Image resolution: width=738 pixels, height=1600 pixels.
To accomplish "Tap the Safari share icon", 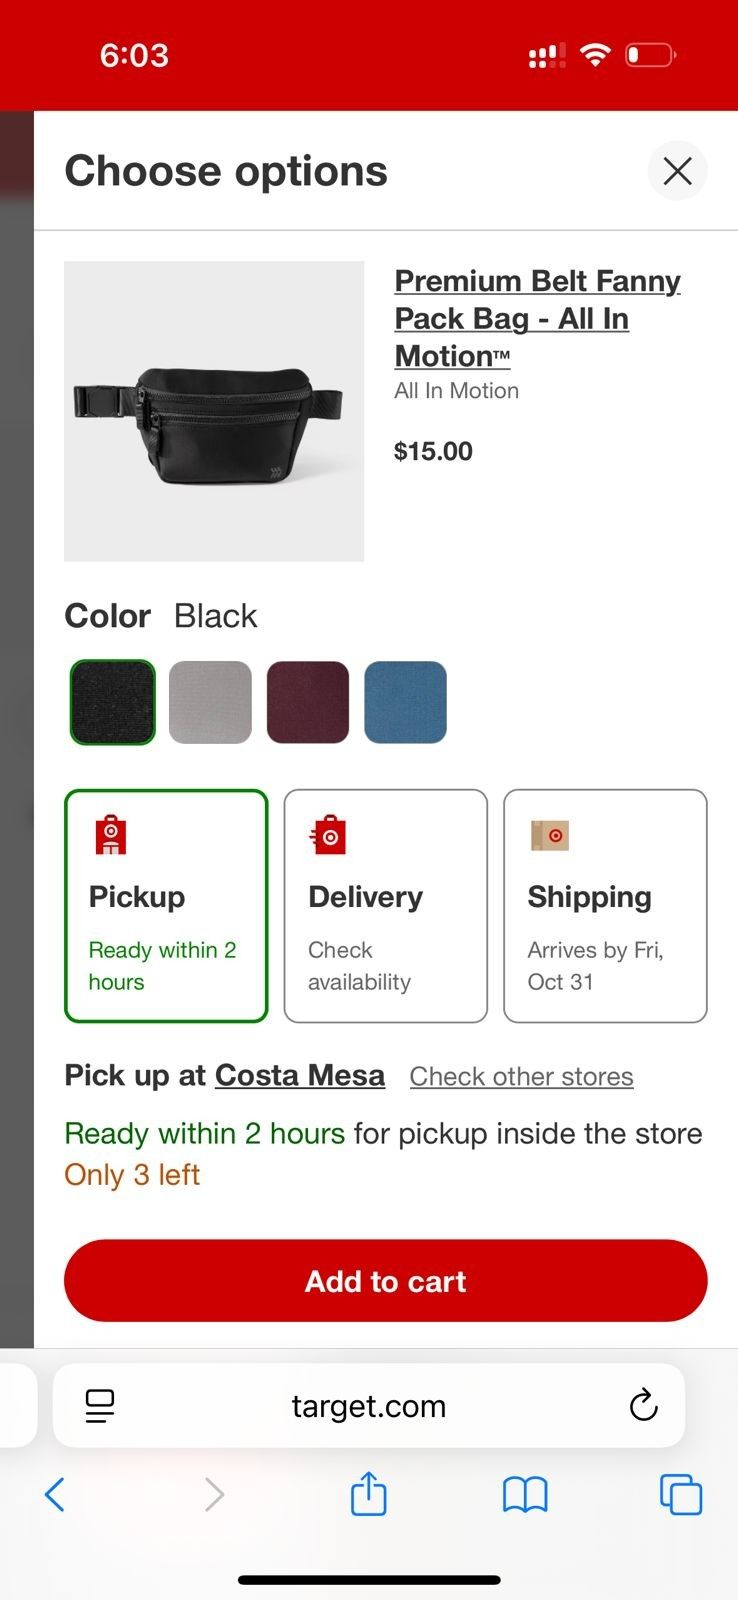I will pos(368,1495).
